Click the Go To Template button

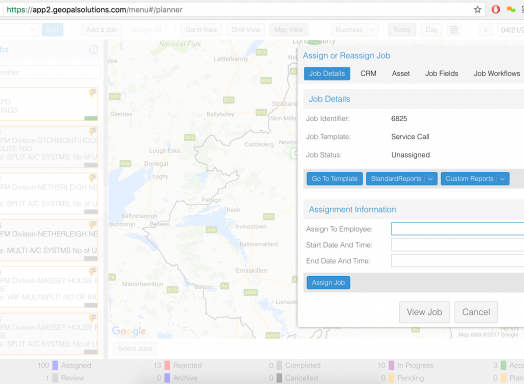335,179
